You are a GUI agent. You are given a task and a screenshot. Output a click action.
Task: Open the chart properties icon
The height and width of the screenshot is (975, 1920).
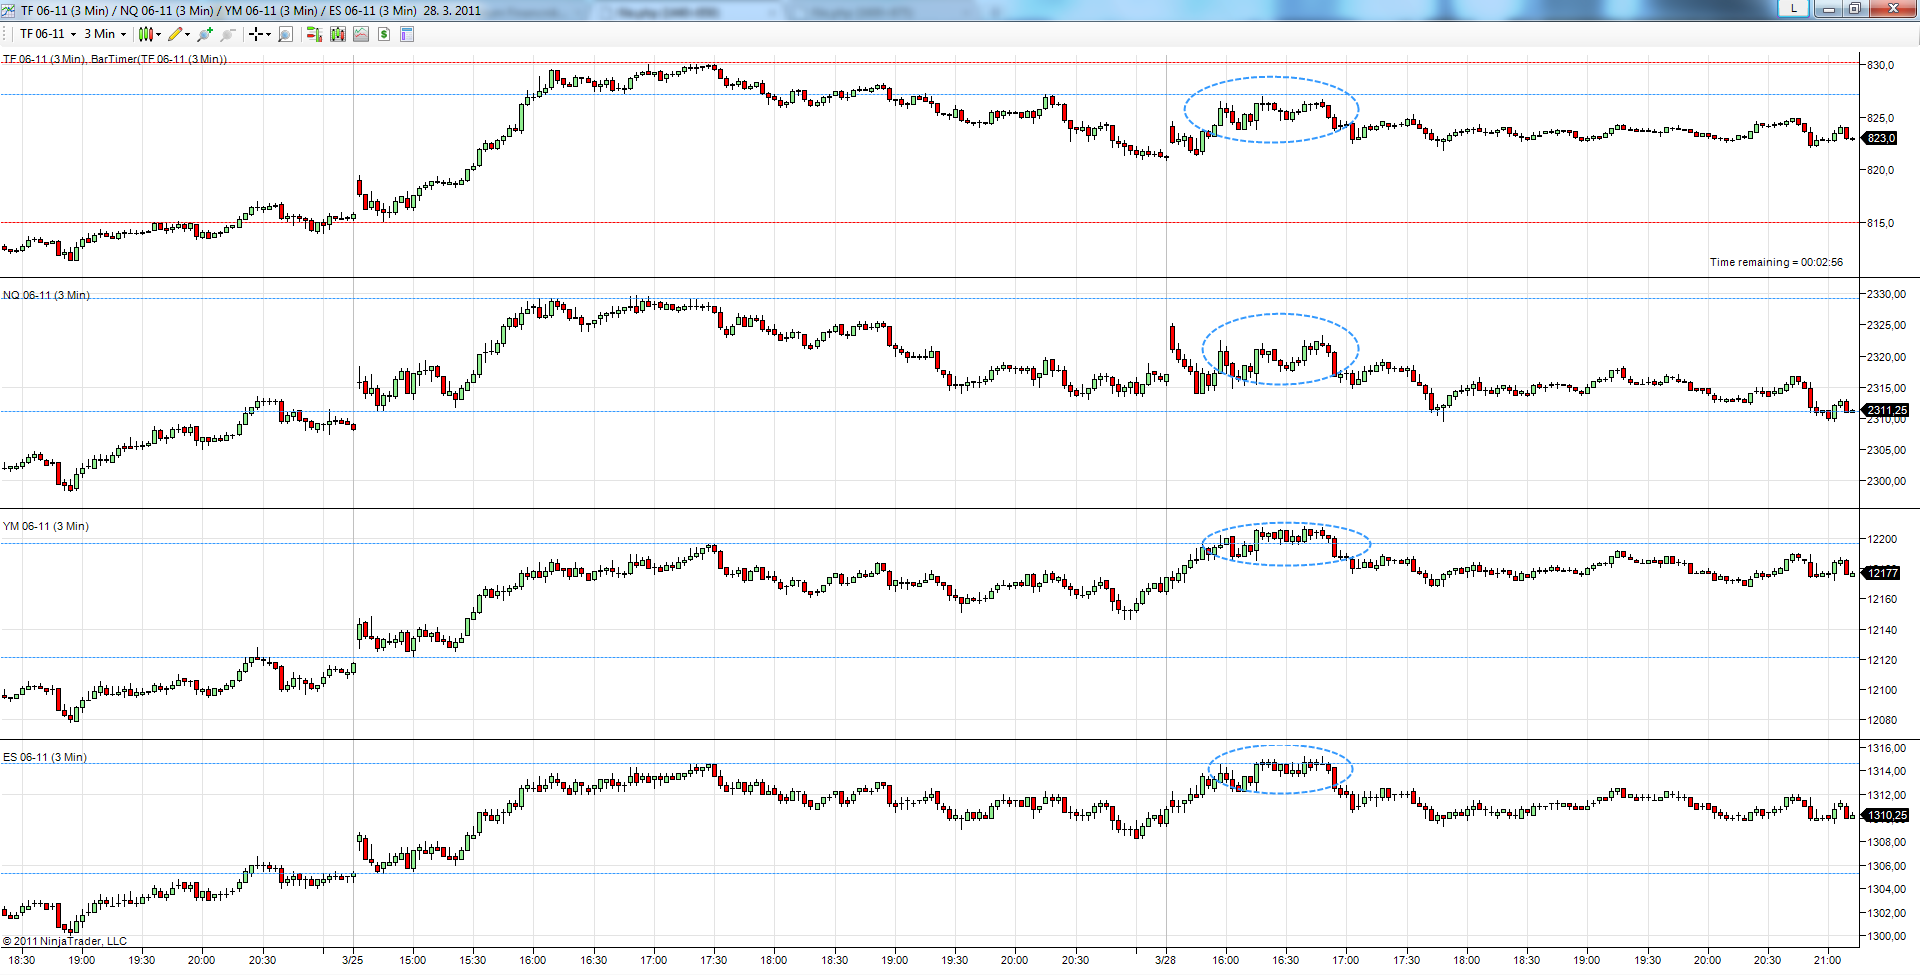407,34
